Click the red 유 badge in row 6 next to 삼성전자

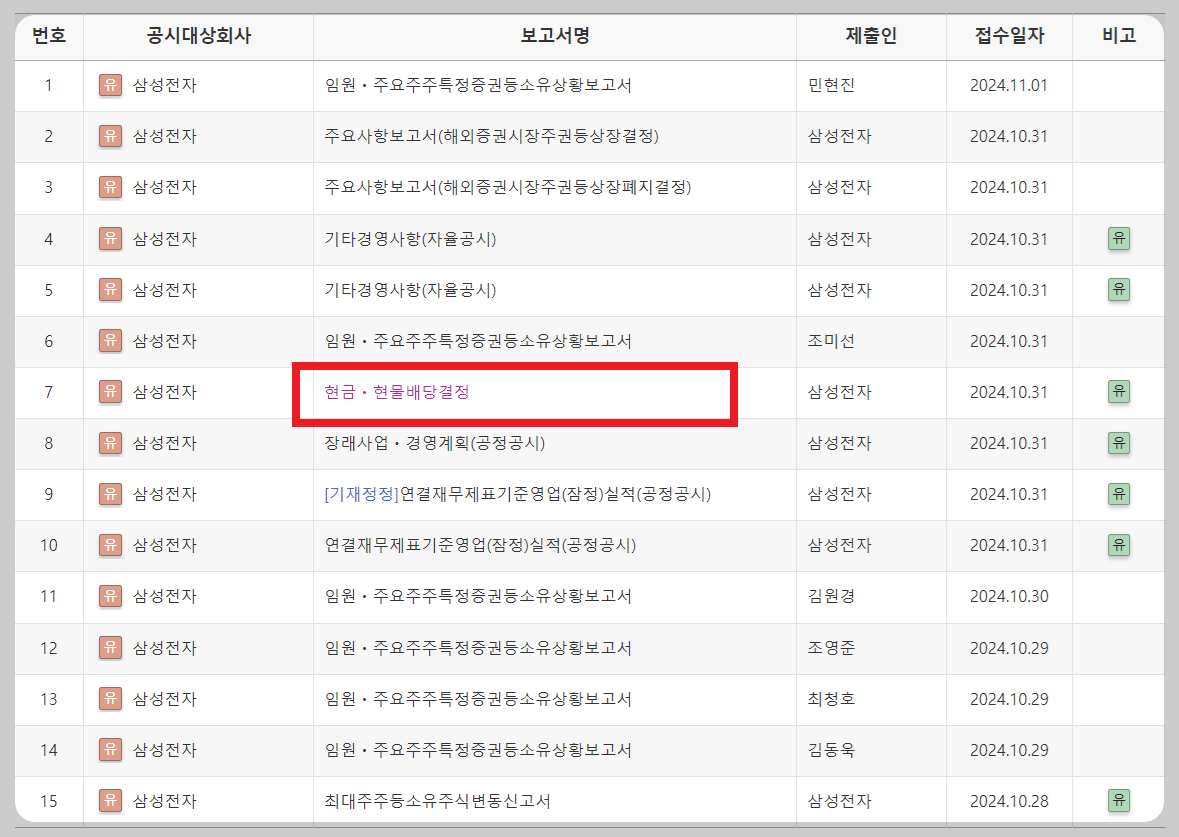[x=110, y=341]
